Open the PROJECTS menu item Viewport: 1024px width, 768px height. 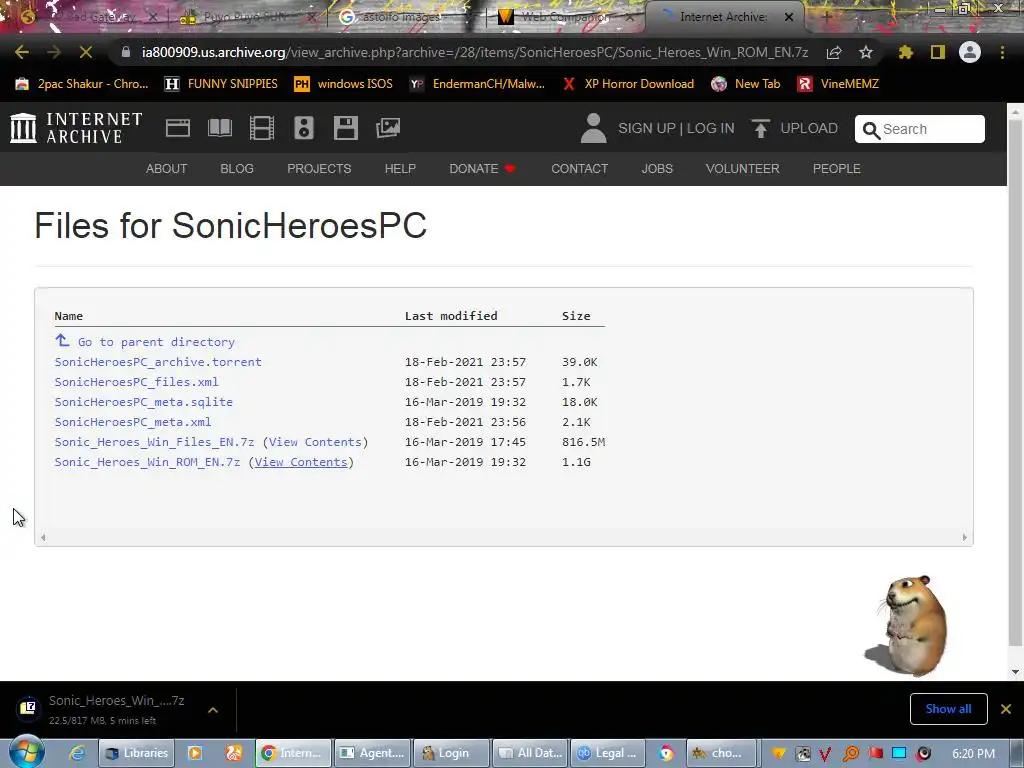coord(319,168)
